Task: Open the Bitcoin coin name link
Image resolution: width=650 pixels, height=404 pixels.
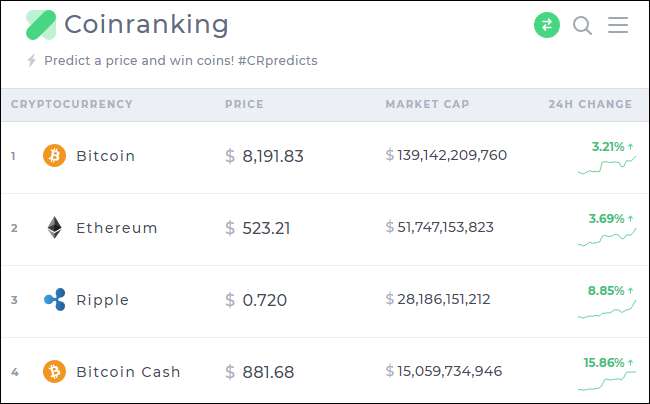Action: 105,156
